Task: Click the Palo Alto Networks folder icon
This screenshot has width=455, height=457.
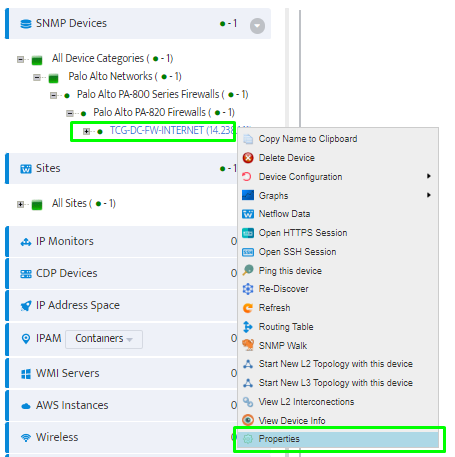Action: tap(53, 78)
